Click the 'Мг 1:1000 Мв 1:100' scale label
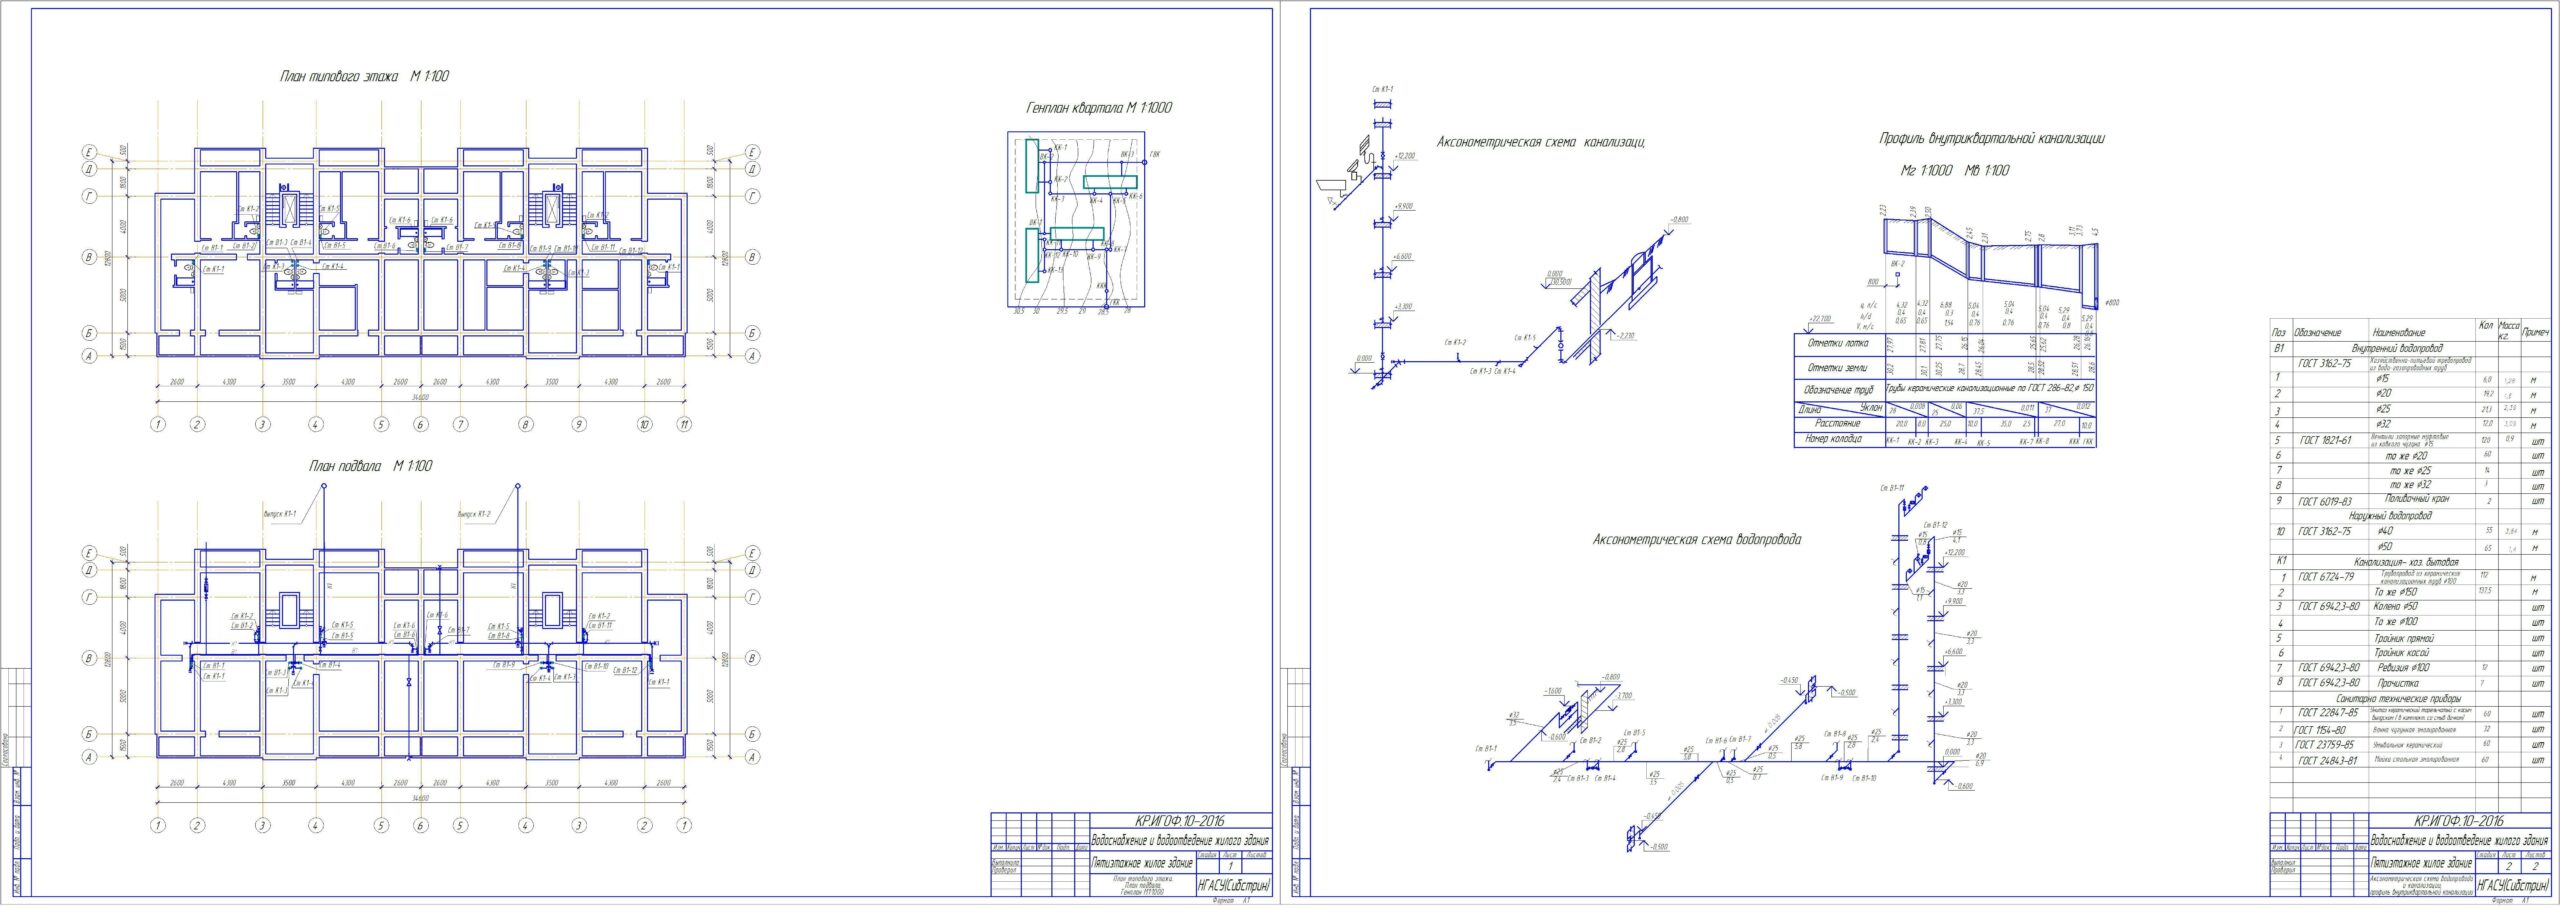The image size is (2560, 909). pyautogui.click(x=1955, y=171)
